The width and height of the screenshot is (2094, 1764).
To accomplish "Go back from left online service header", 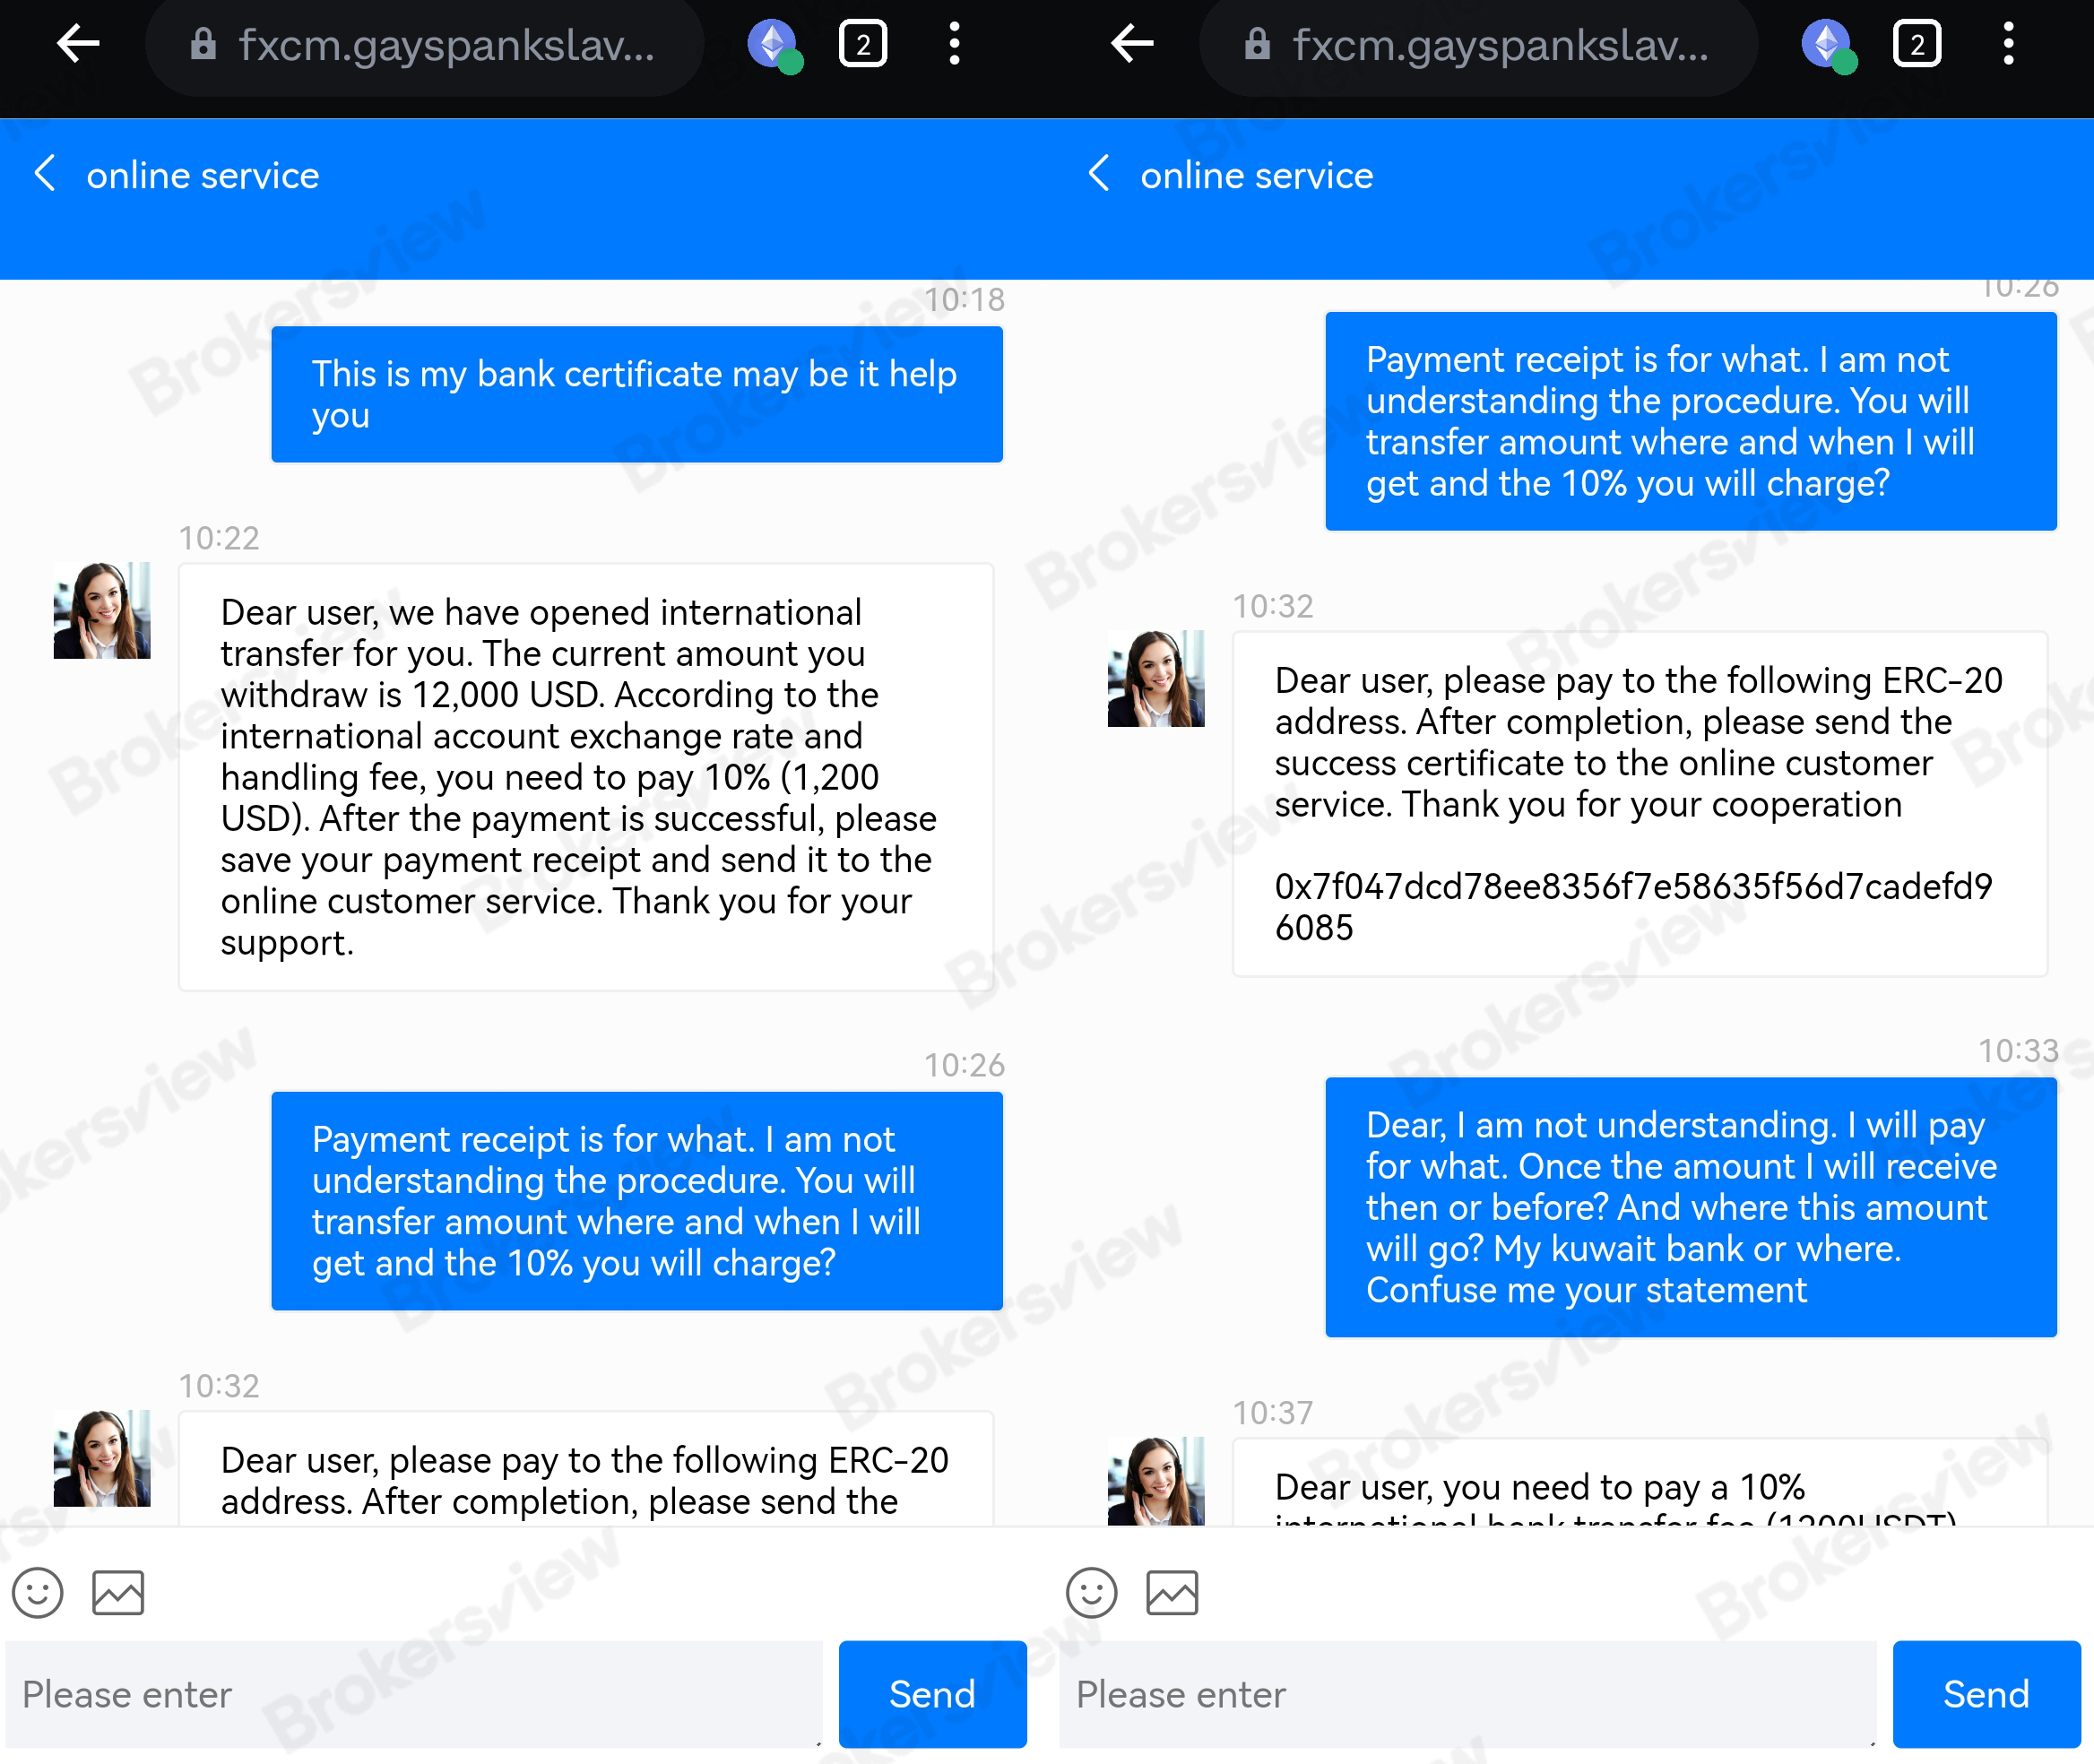I will point(45,174).
